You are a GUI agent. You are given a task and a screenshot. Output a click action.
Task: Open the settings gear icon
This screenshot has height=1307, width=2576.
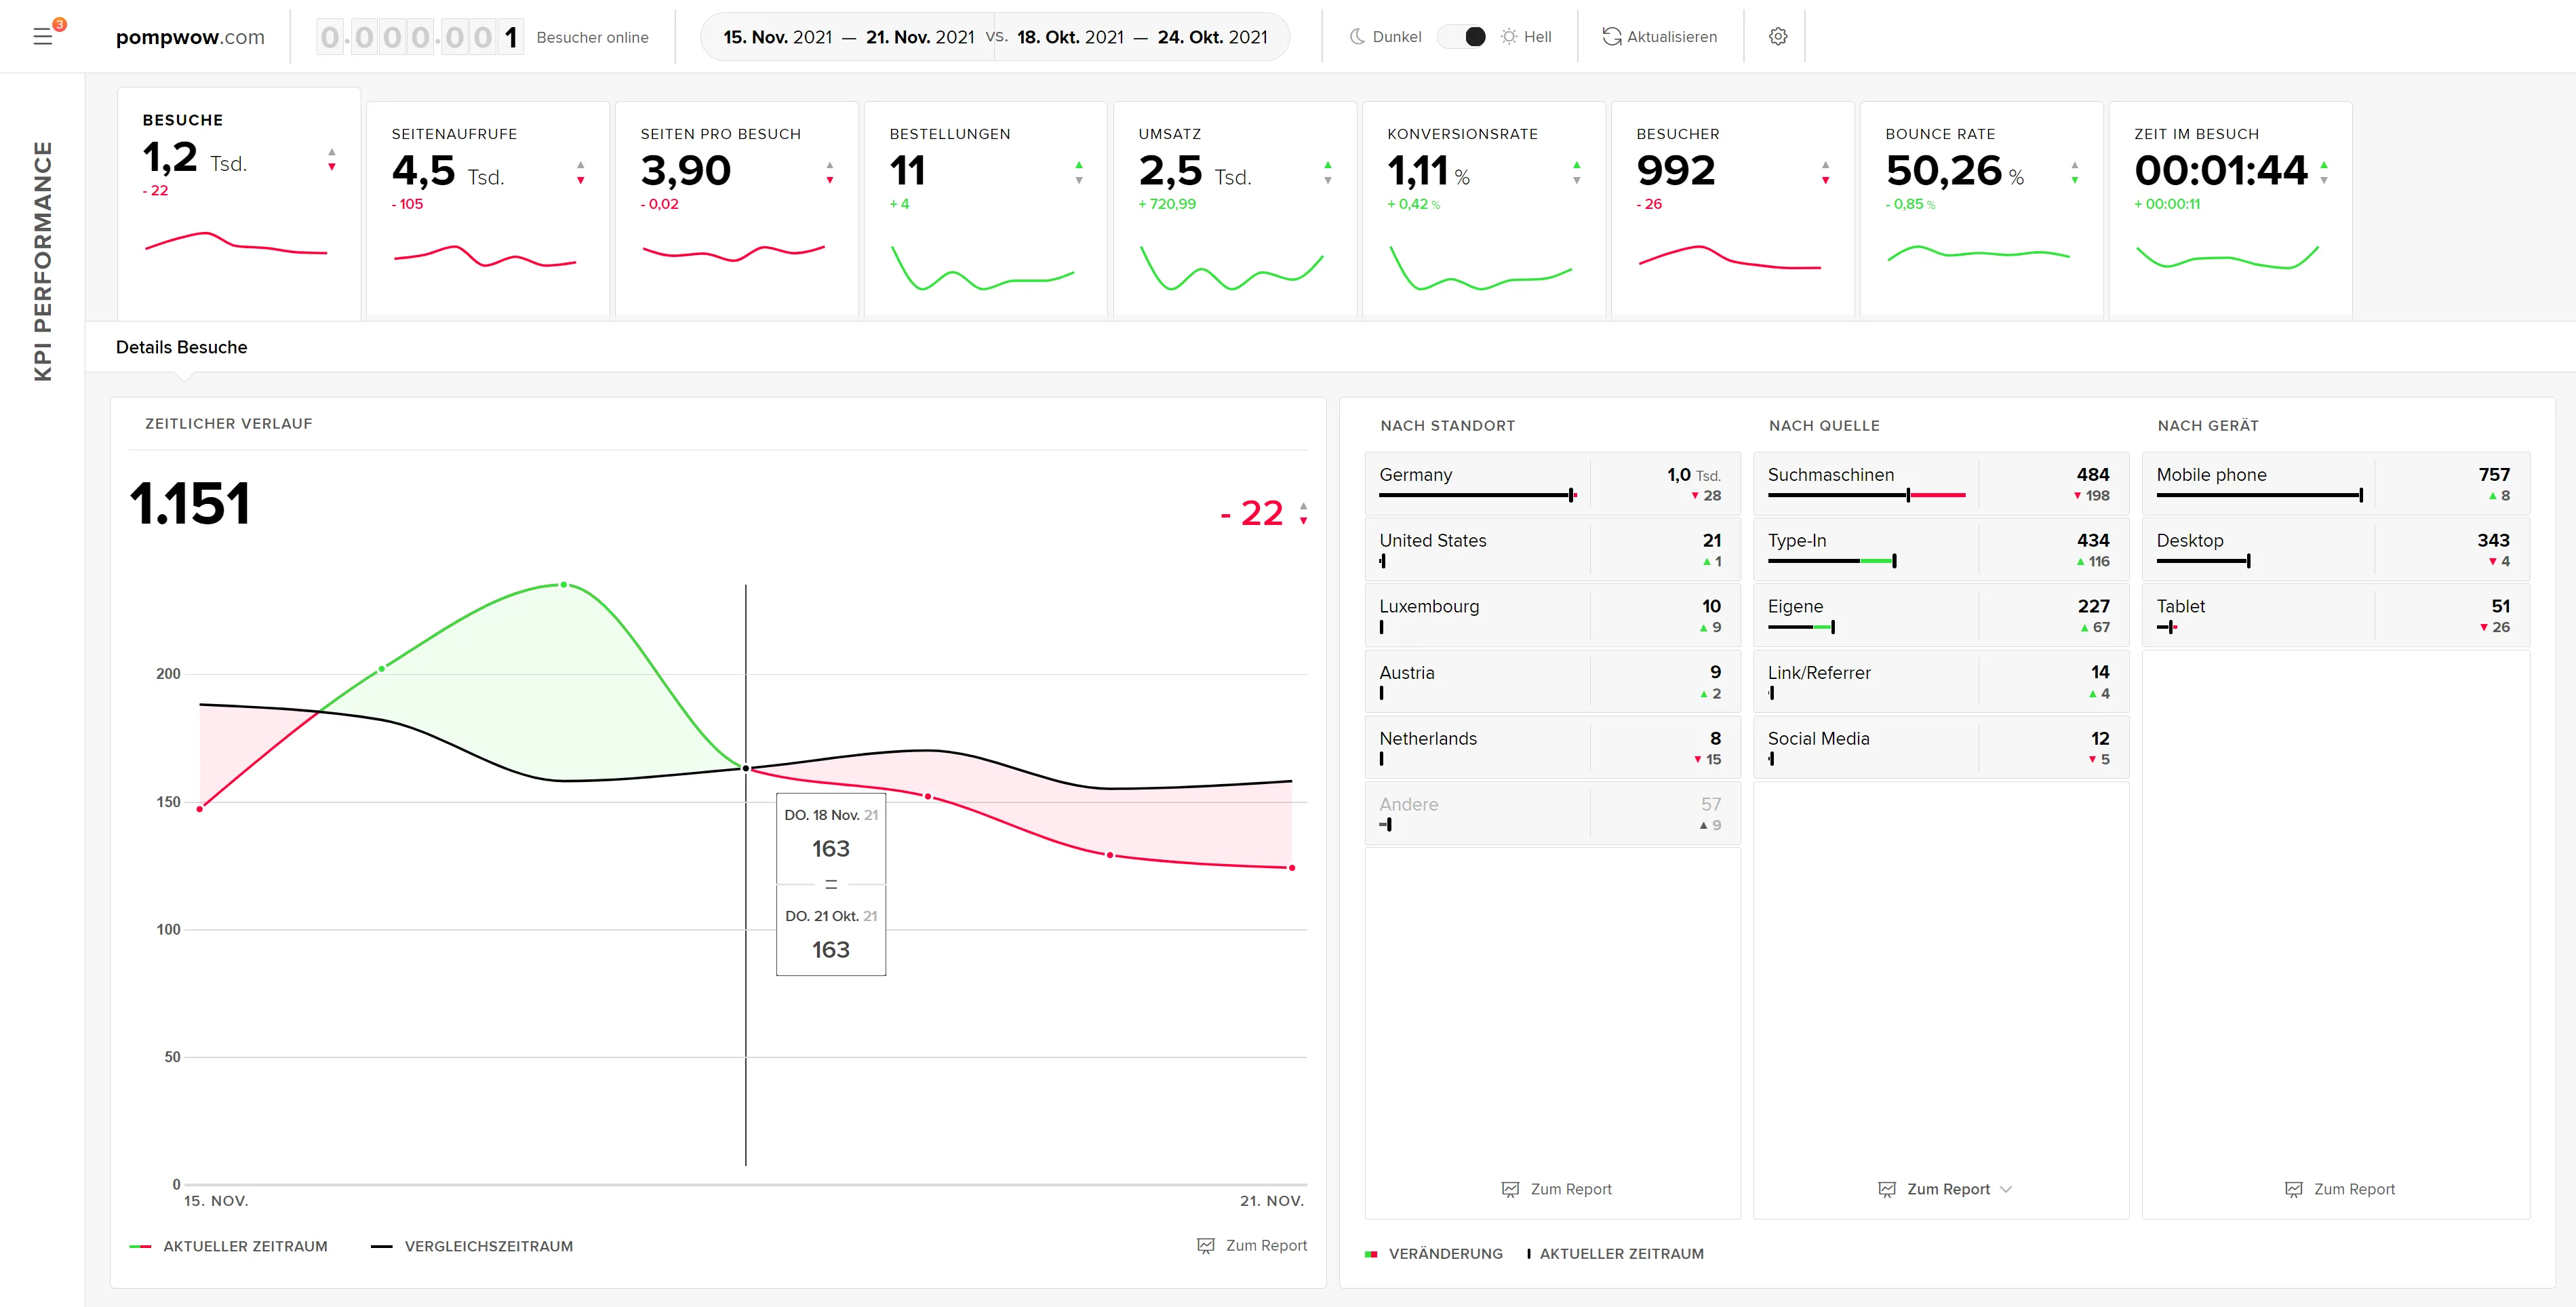[1777, 36]
